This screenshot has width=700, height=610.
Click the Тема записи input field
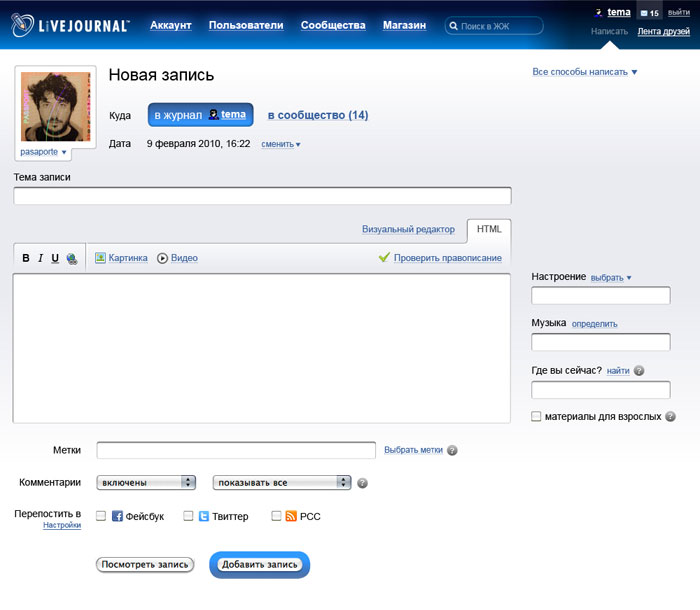[x=262, y=196]
